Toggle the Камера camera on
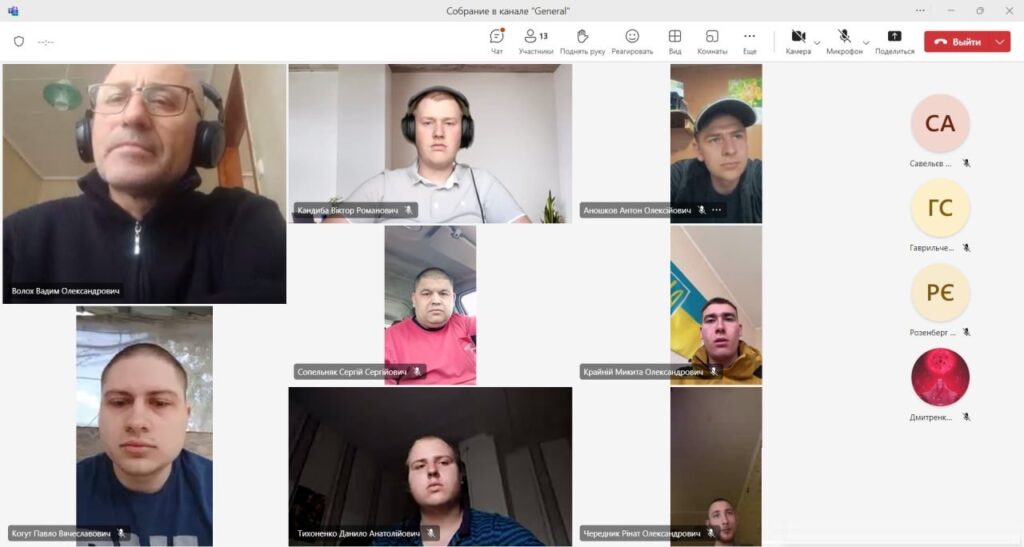Image resolution: width=1024 pixels, height=547 pixels. tap(797, 38)
